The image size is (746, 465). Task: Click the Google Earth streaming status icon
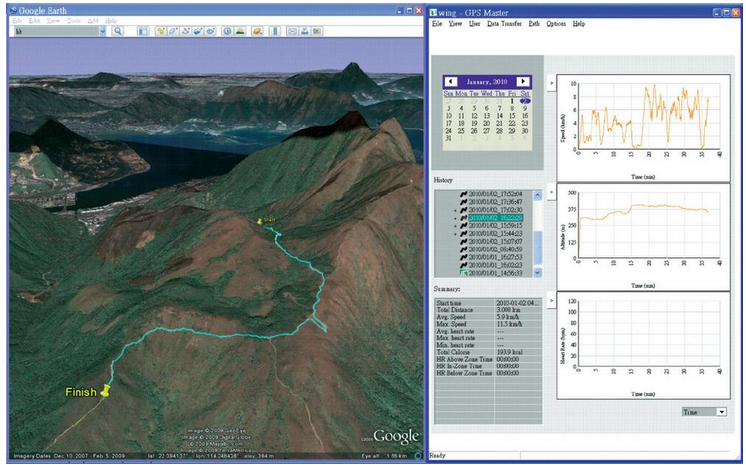click(418, 455)
